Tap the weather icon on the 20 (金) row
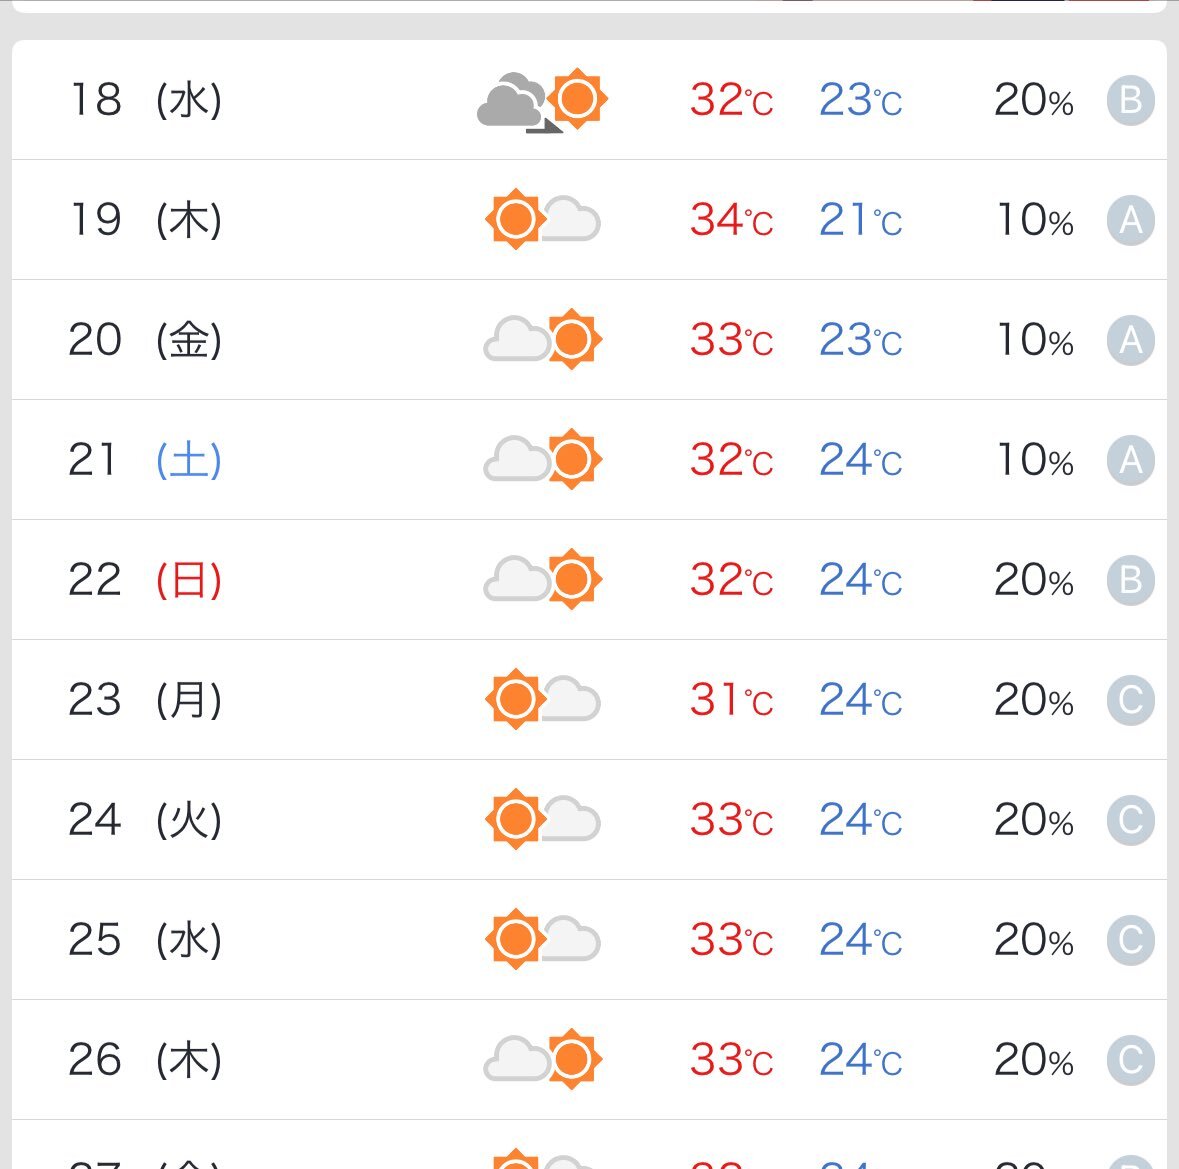This screenshot has height=1169, width=1179. click(542, 339)
